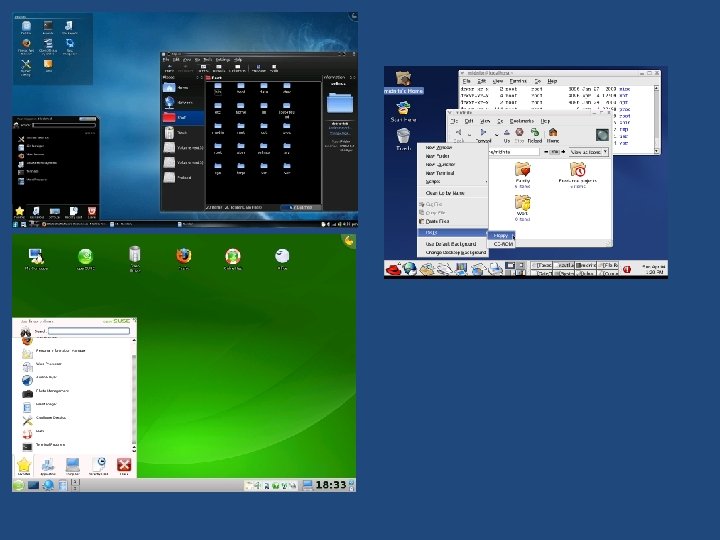Select Home in Dolphin Places panel
This screenshot has width=720, height=540.
[x=182, y=87]
